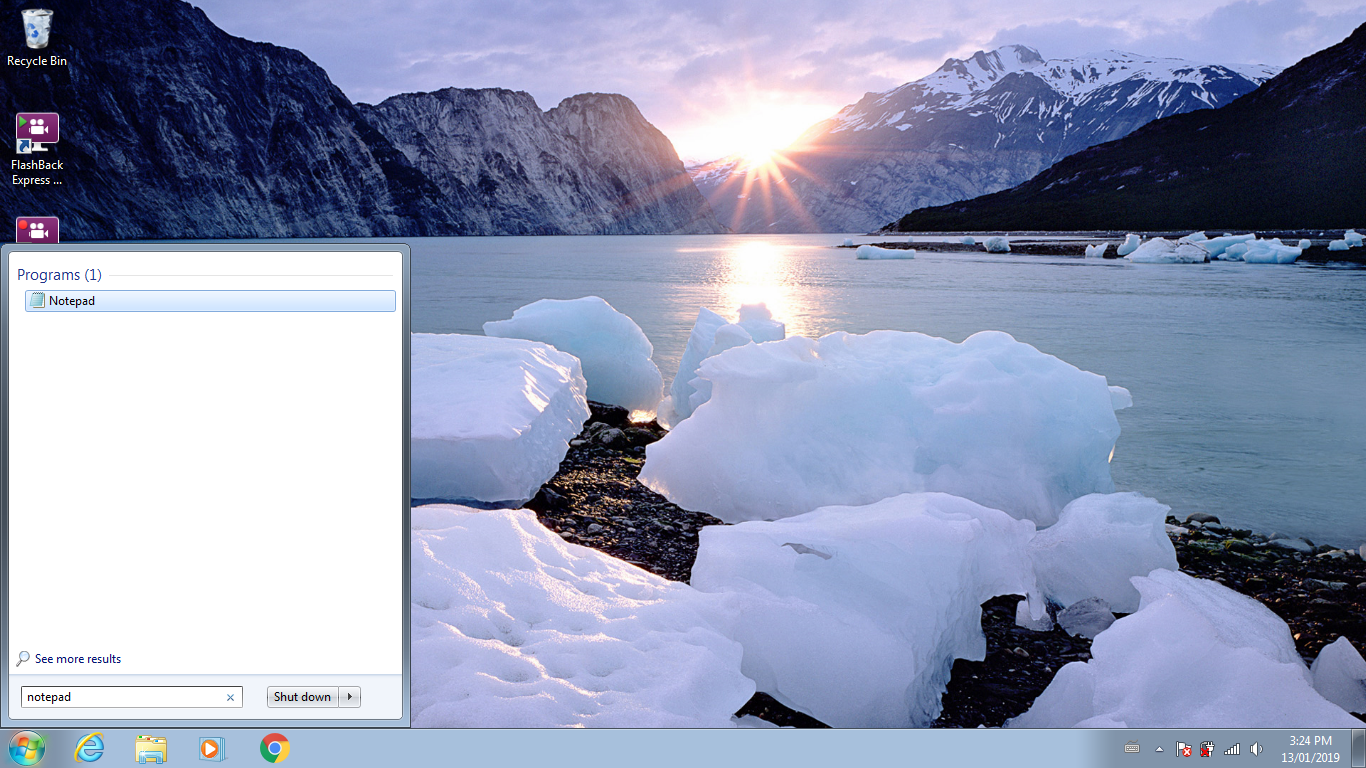Click the volume speaker tray icon

click(1256, 748)
